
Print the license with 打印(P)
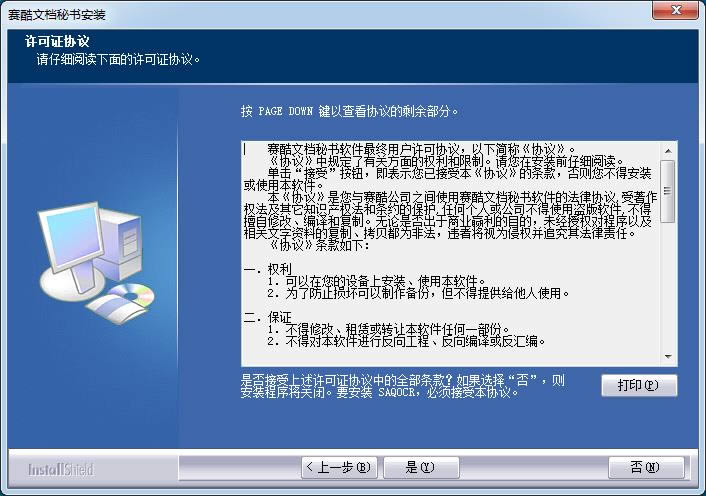point(639,385)
